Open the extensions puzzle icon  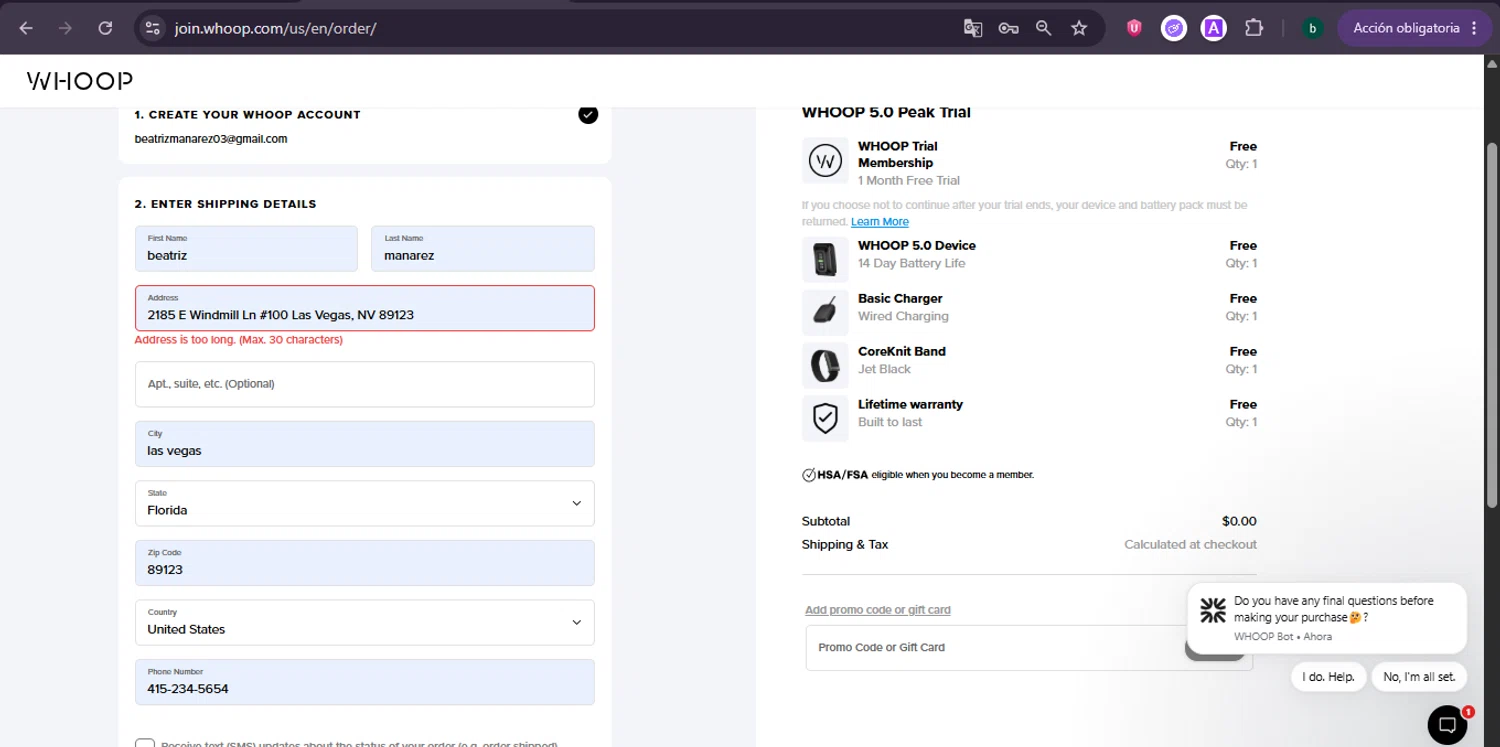point(1254,28)
